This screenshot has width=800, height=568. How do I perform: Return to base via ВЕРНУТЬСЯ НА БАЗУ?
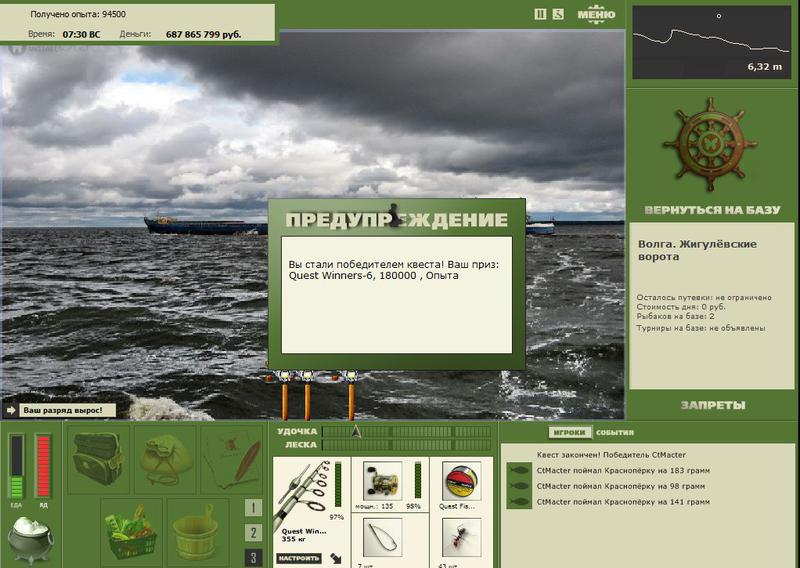[x=712, y=210]
